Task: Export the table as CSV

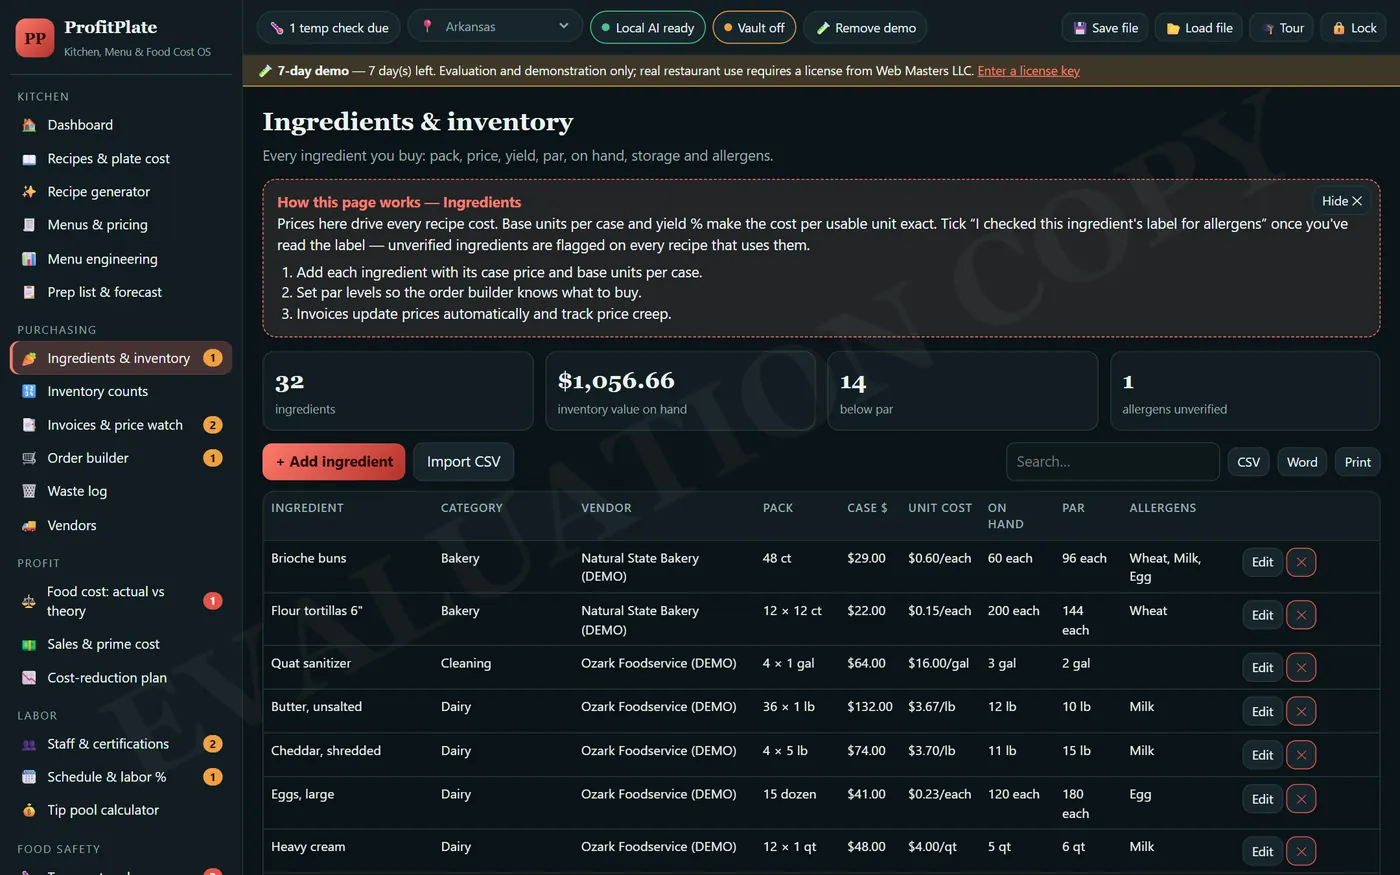Action: click(x=1248, y=462)
